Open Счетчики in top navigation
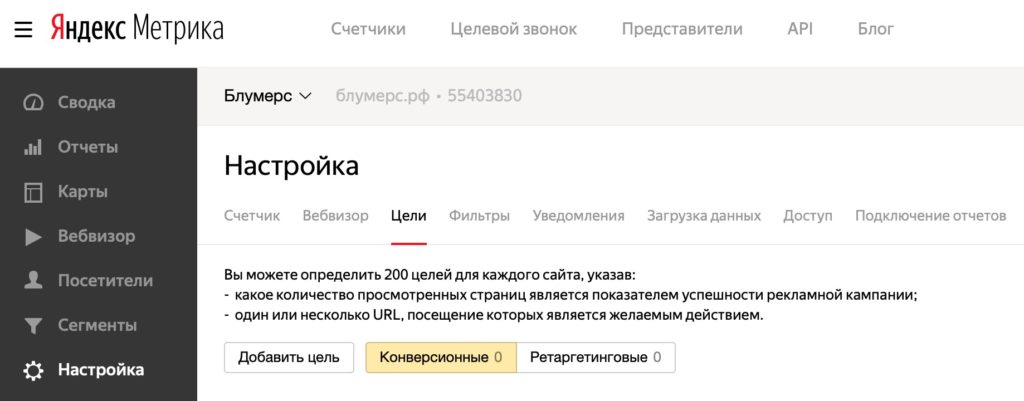This screenshot has width=1024, height=401. [368, 29]
